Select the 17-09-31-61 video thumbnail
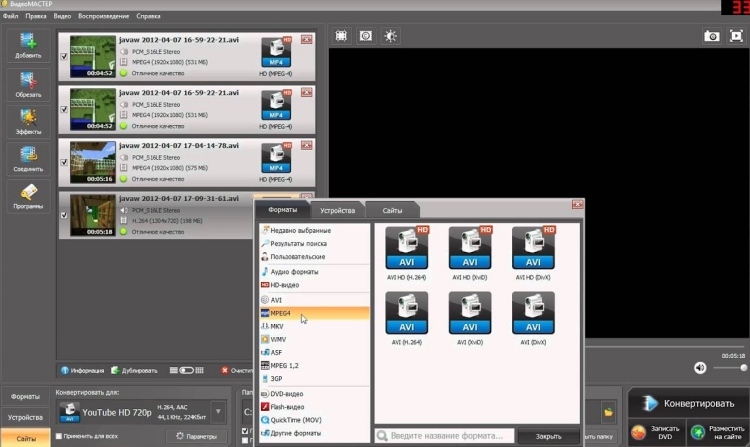 click(93, 215)
